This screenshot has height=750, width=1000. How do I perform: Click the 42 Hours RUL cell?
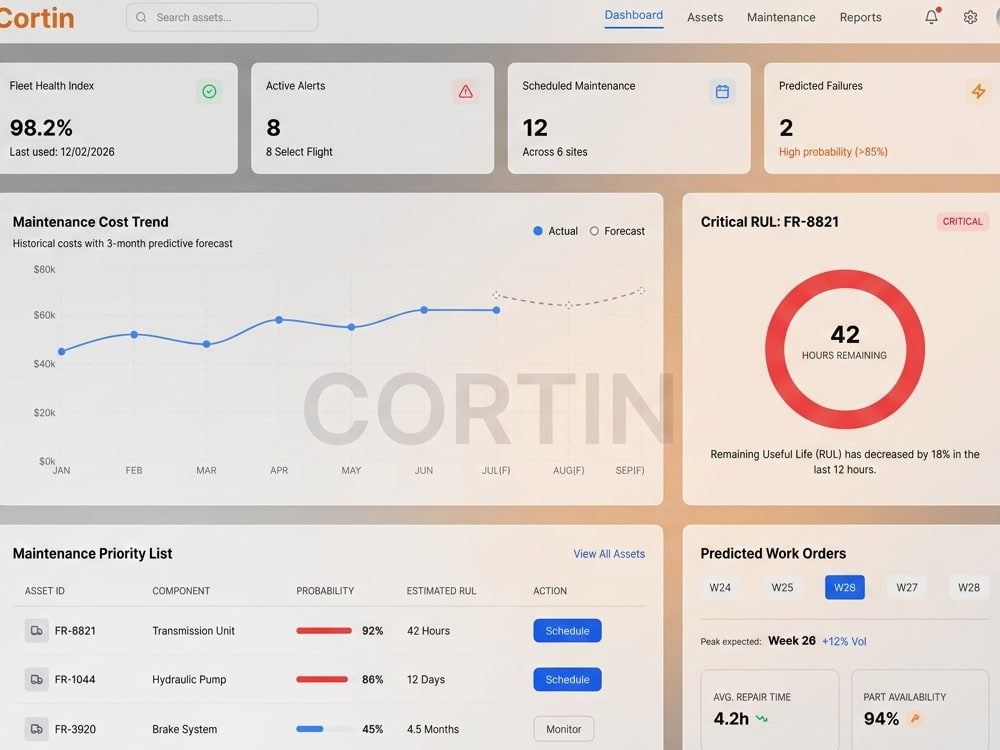[x=429, y=631]
